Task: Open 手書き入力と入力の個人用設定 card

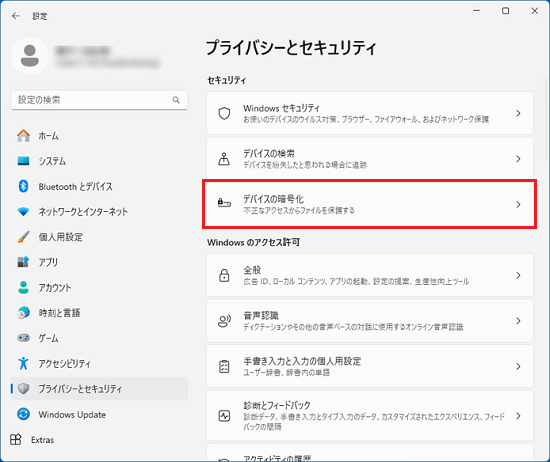Action: click(370, 366)
